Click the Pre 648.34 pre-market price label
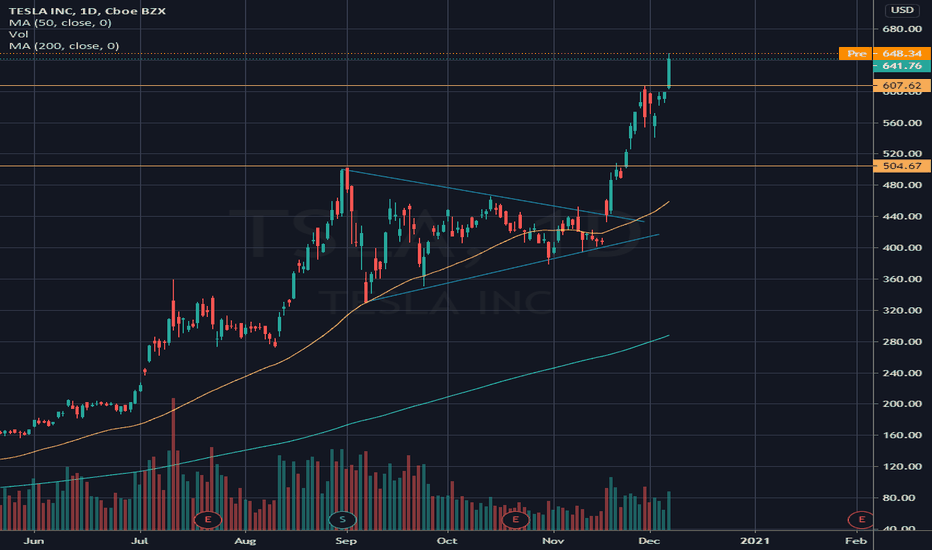Viewport: 932px width, 550px height. (x=884, y=54)
